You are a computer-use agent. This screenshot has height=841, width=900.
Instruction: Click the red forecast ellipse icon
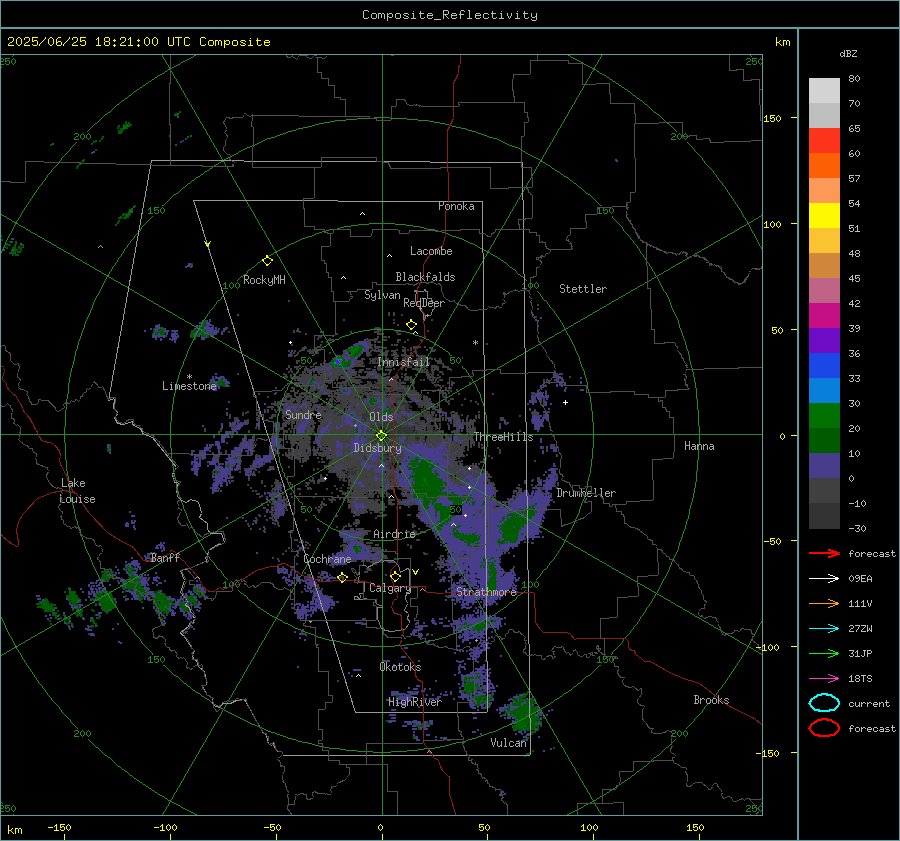(x=824, y=728)
